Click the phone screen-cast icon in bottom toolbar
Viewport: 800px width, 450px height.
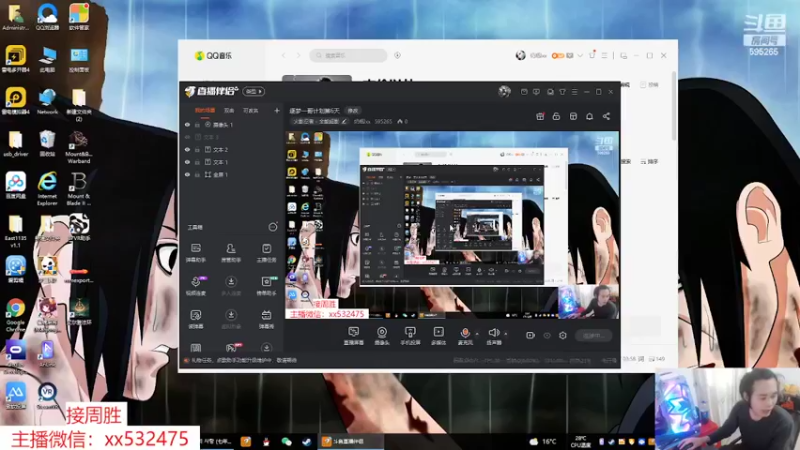point(410,333)
